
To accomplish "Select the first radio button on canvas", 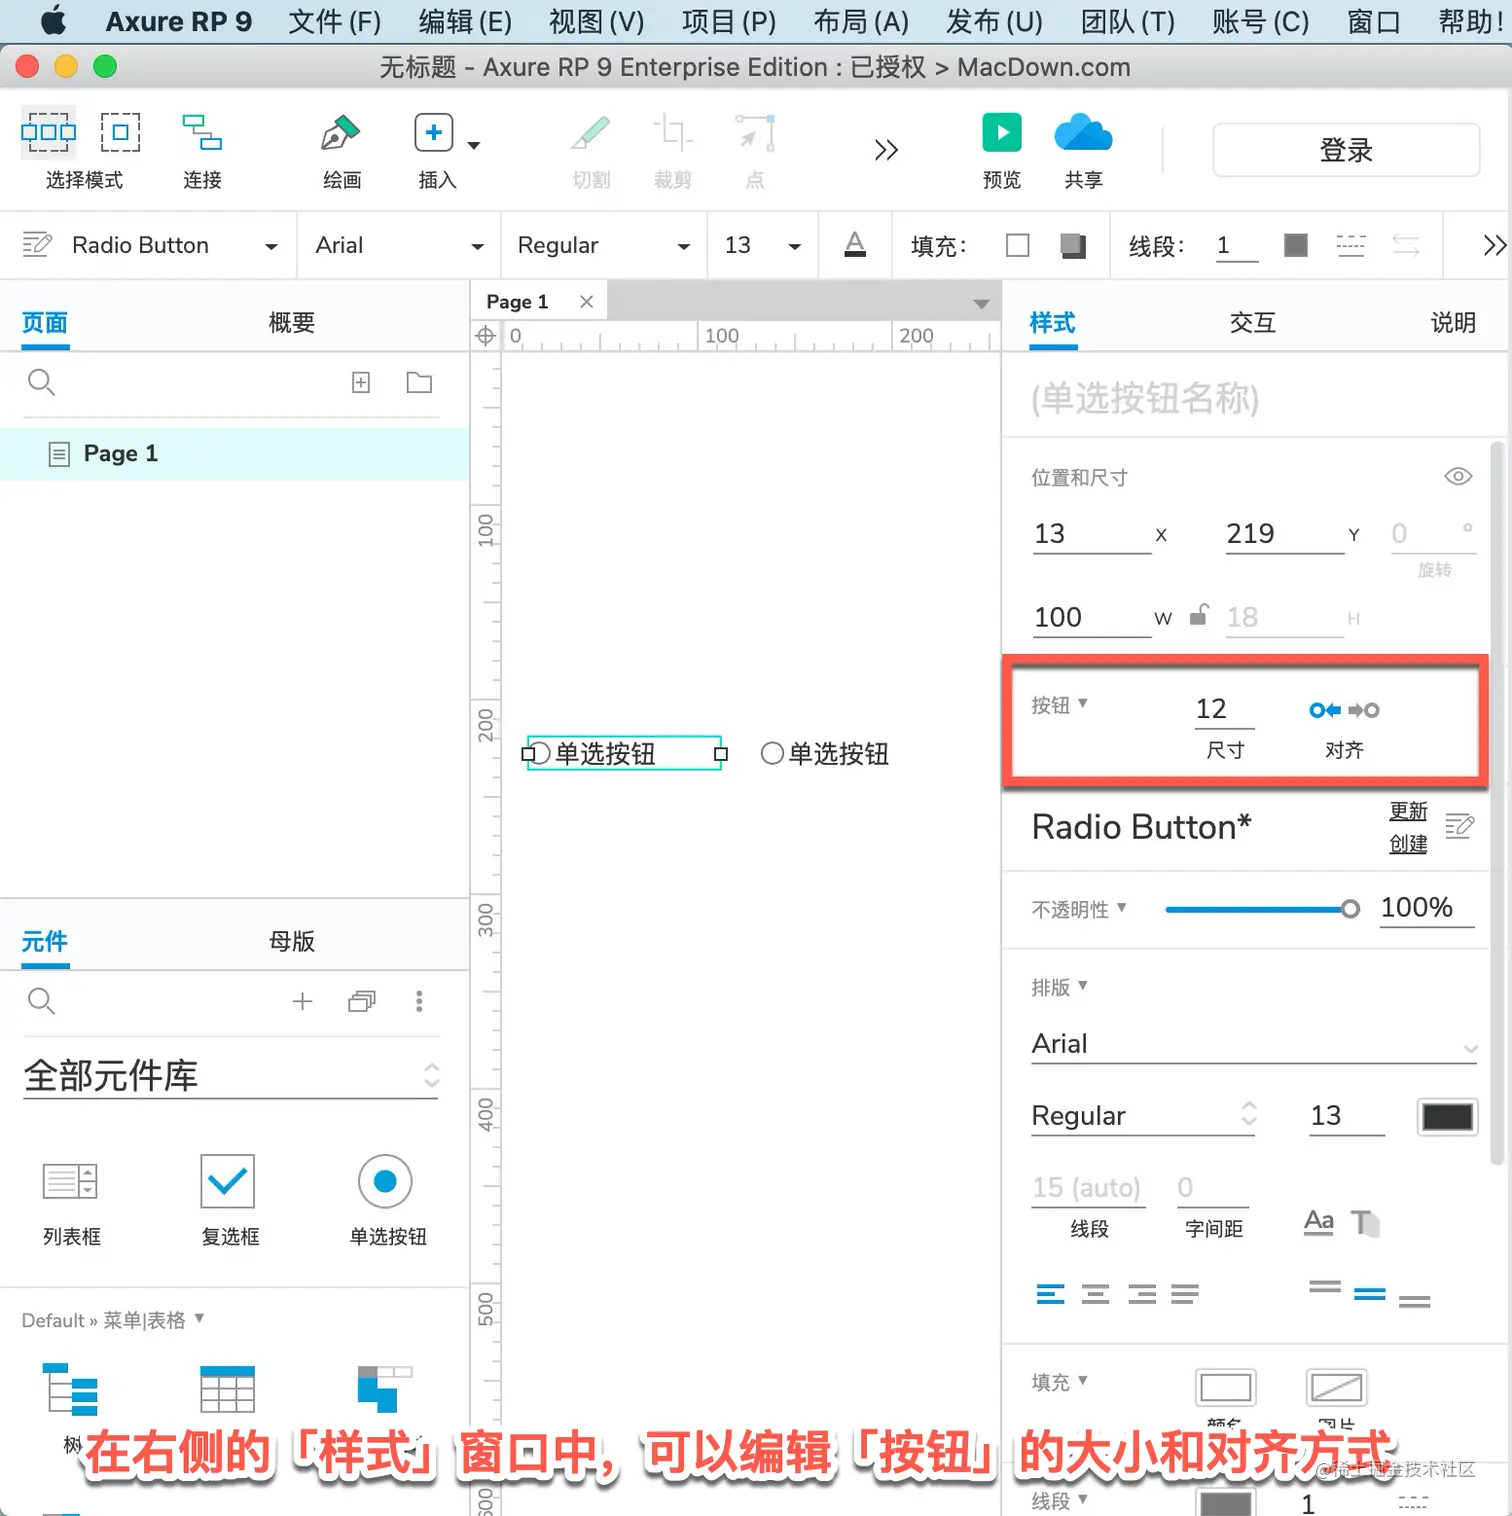I will pos(624,753).
